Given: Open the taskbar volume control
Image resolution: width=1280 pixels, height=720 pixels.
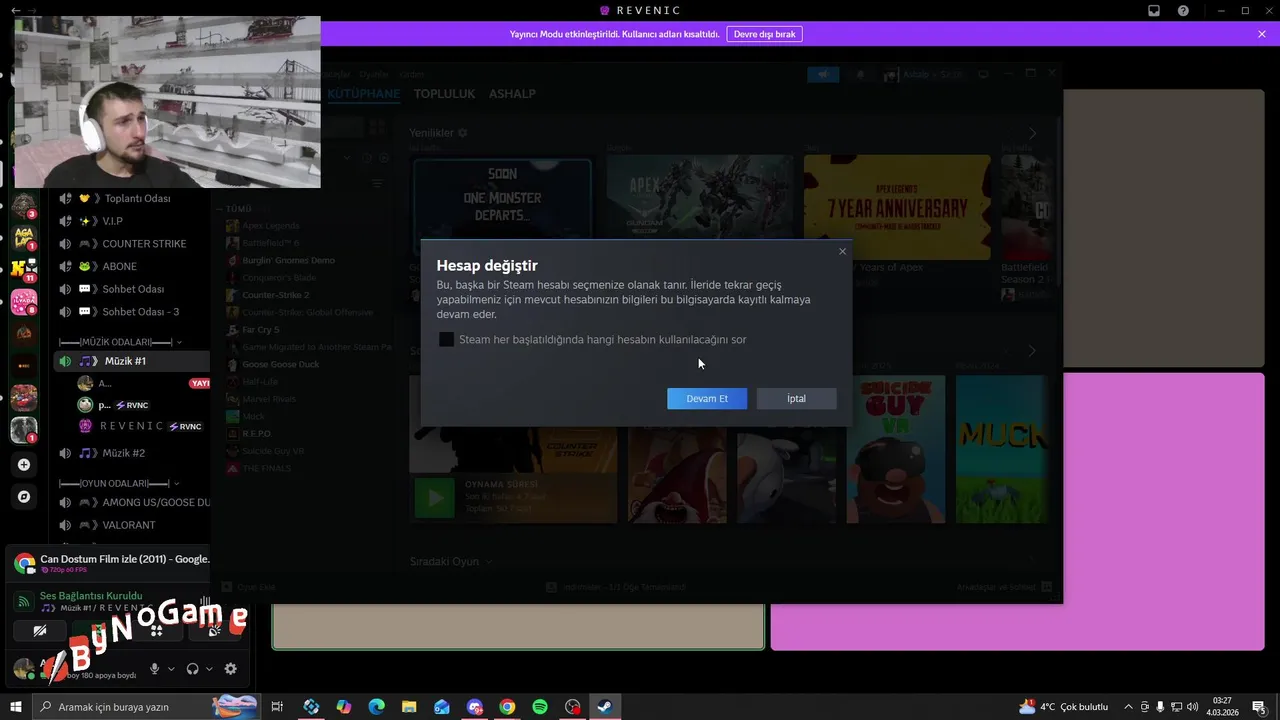Looking at the screenshot, I should [1192, 707].
